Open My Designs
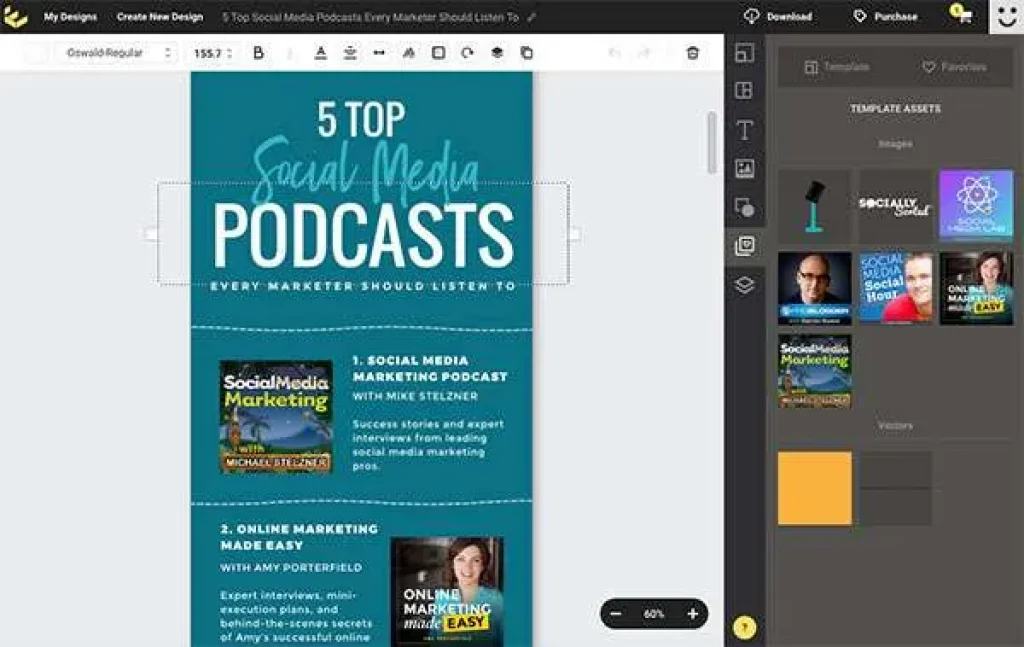This screenshot has height=647, width=1024. coord(70,17)
